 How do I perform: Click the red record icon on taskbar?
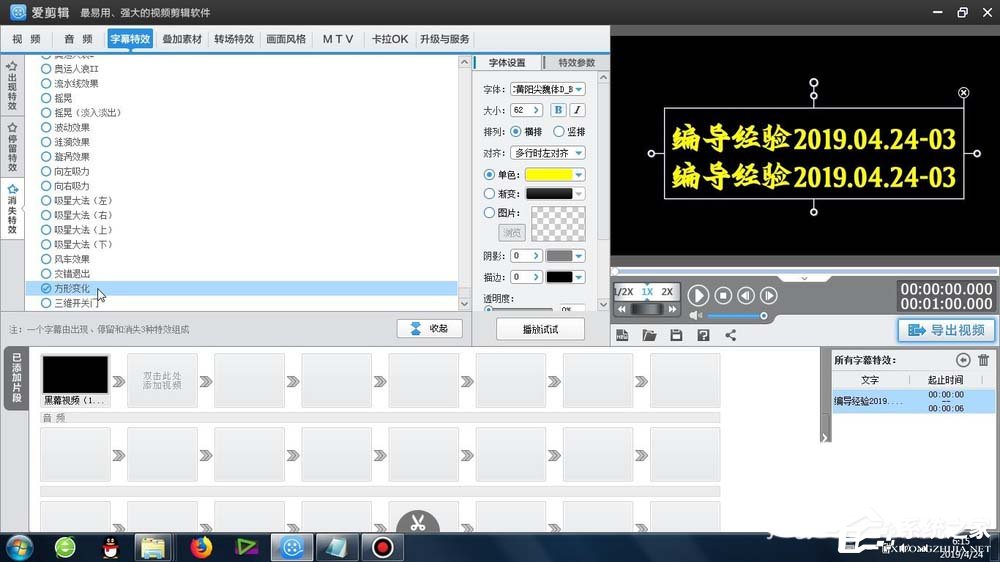pyautogui.click(x=382, y=548)
